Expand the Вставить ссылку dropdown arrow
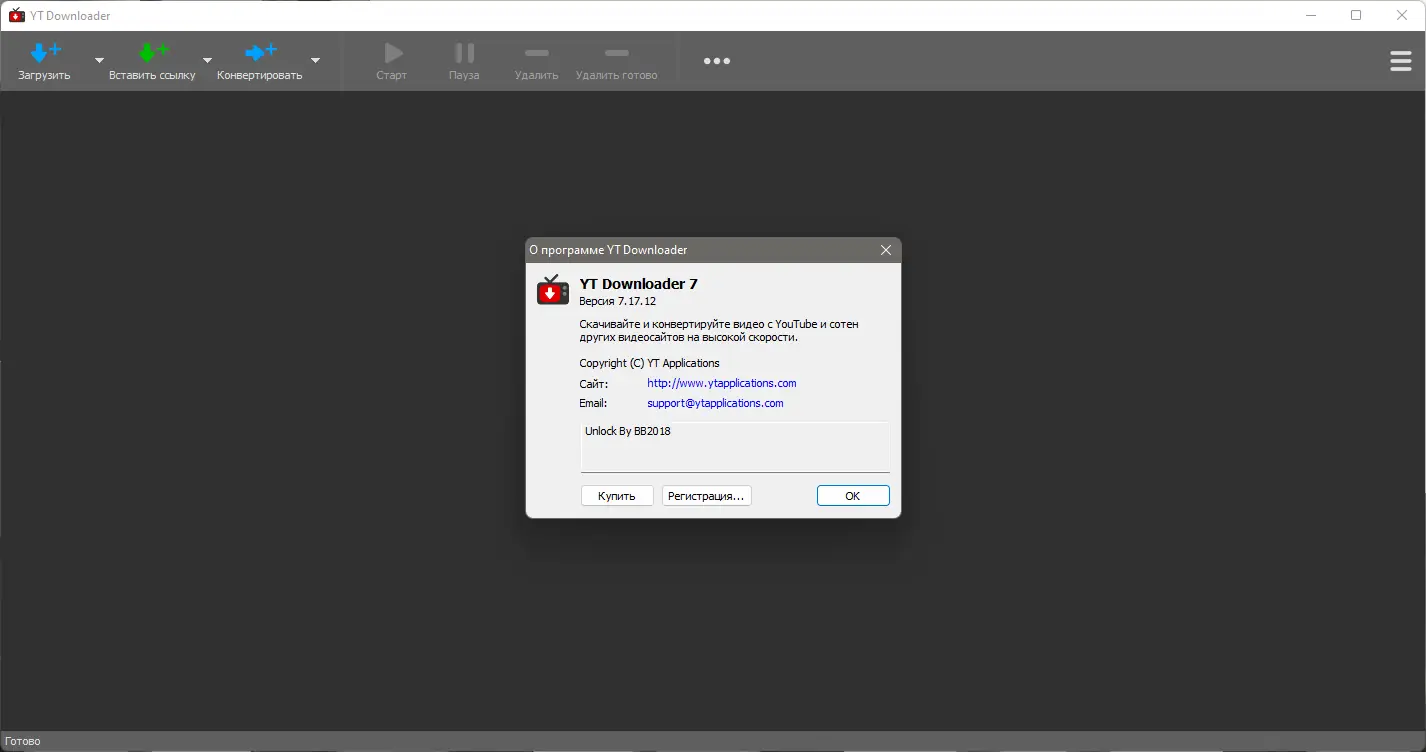1426x752 pixels. pyautogui.click(x=207, y=60)
